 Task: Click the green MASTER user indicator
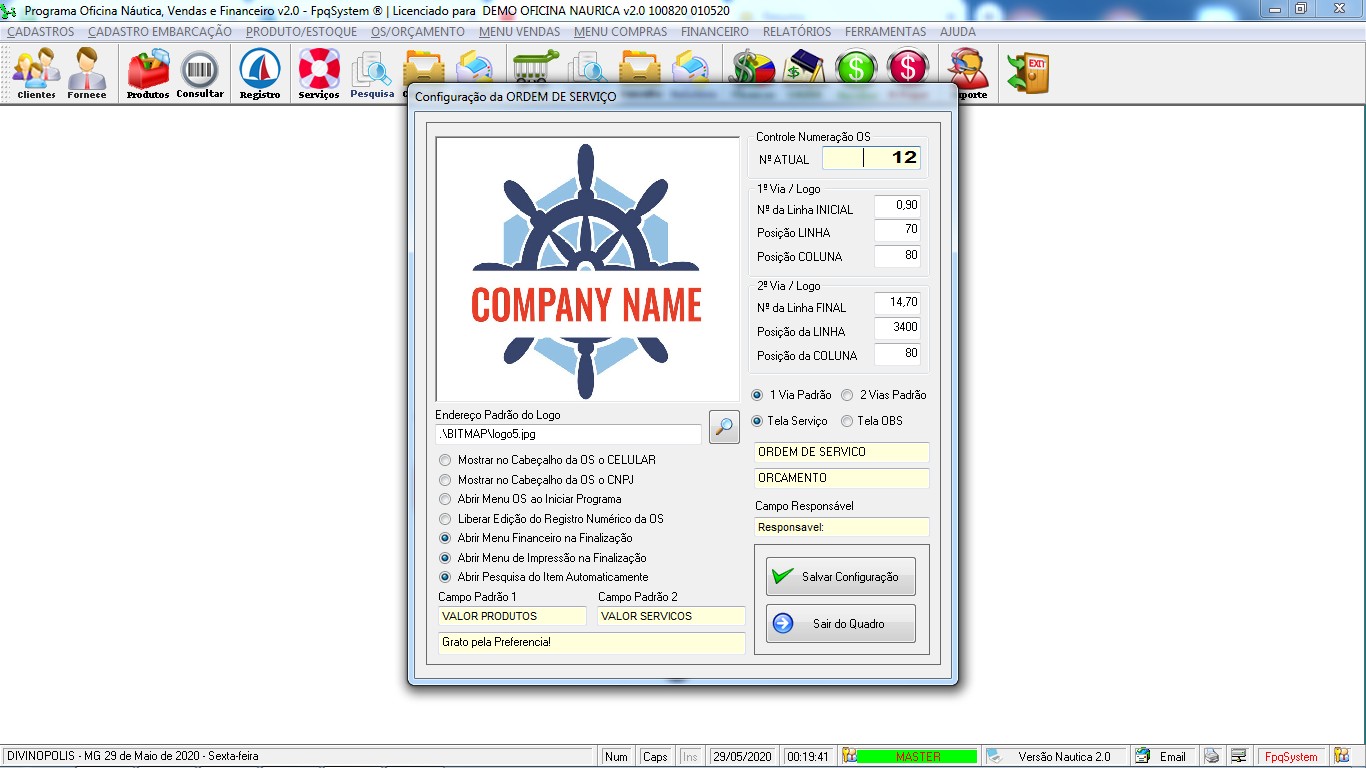coord(917,757)
